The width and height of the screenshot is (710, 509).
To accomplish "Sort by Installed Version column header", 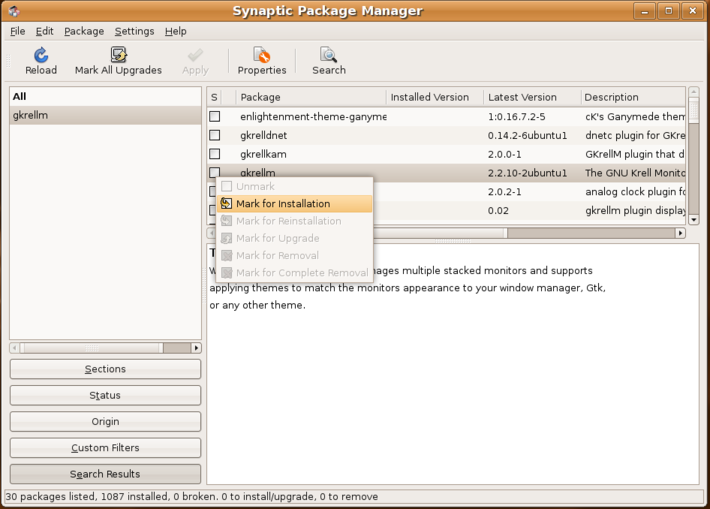I will (x=435, y=97).
